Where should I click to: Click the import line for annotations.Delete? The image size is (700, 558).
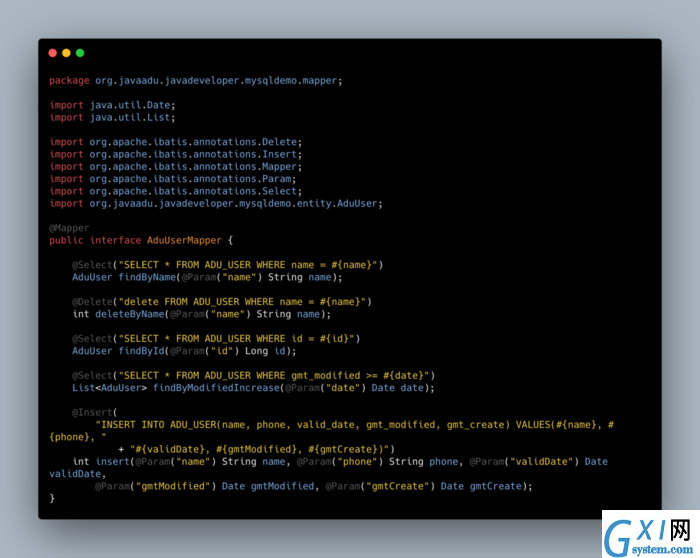(175, 142)
